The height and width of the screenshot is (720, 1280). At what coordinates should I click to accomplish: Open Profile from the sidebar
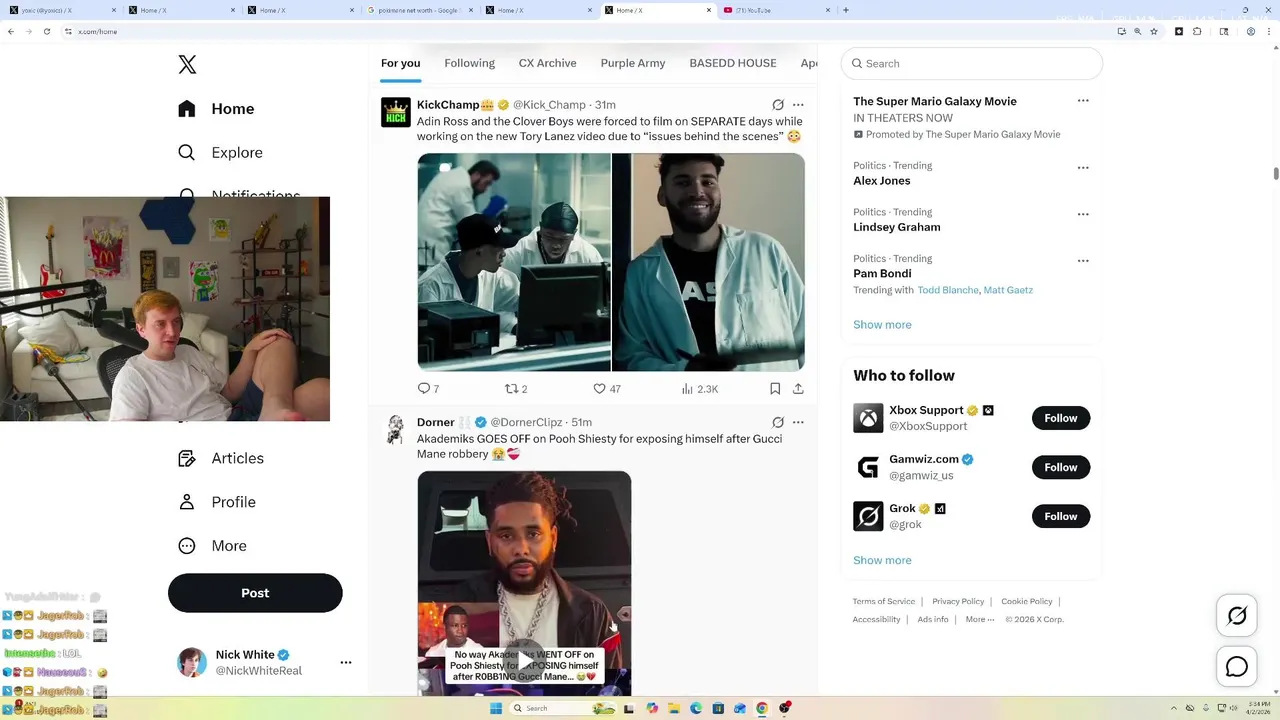(216, 502)
